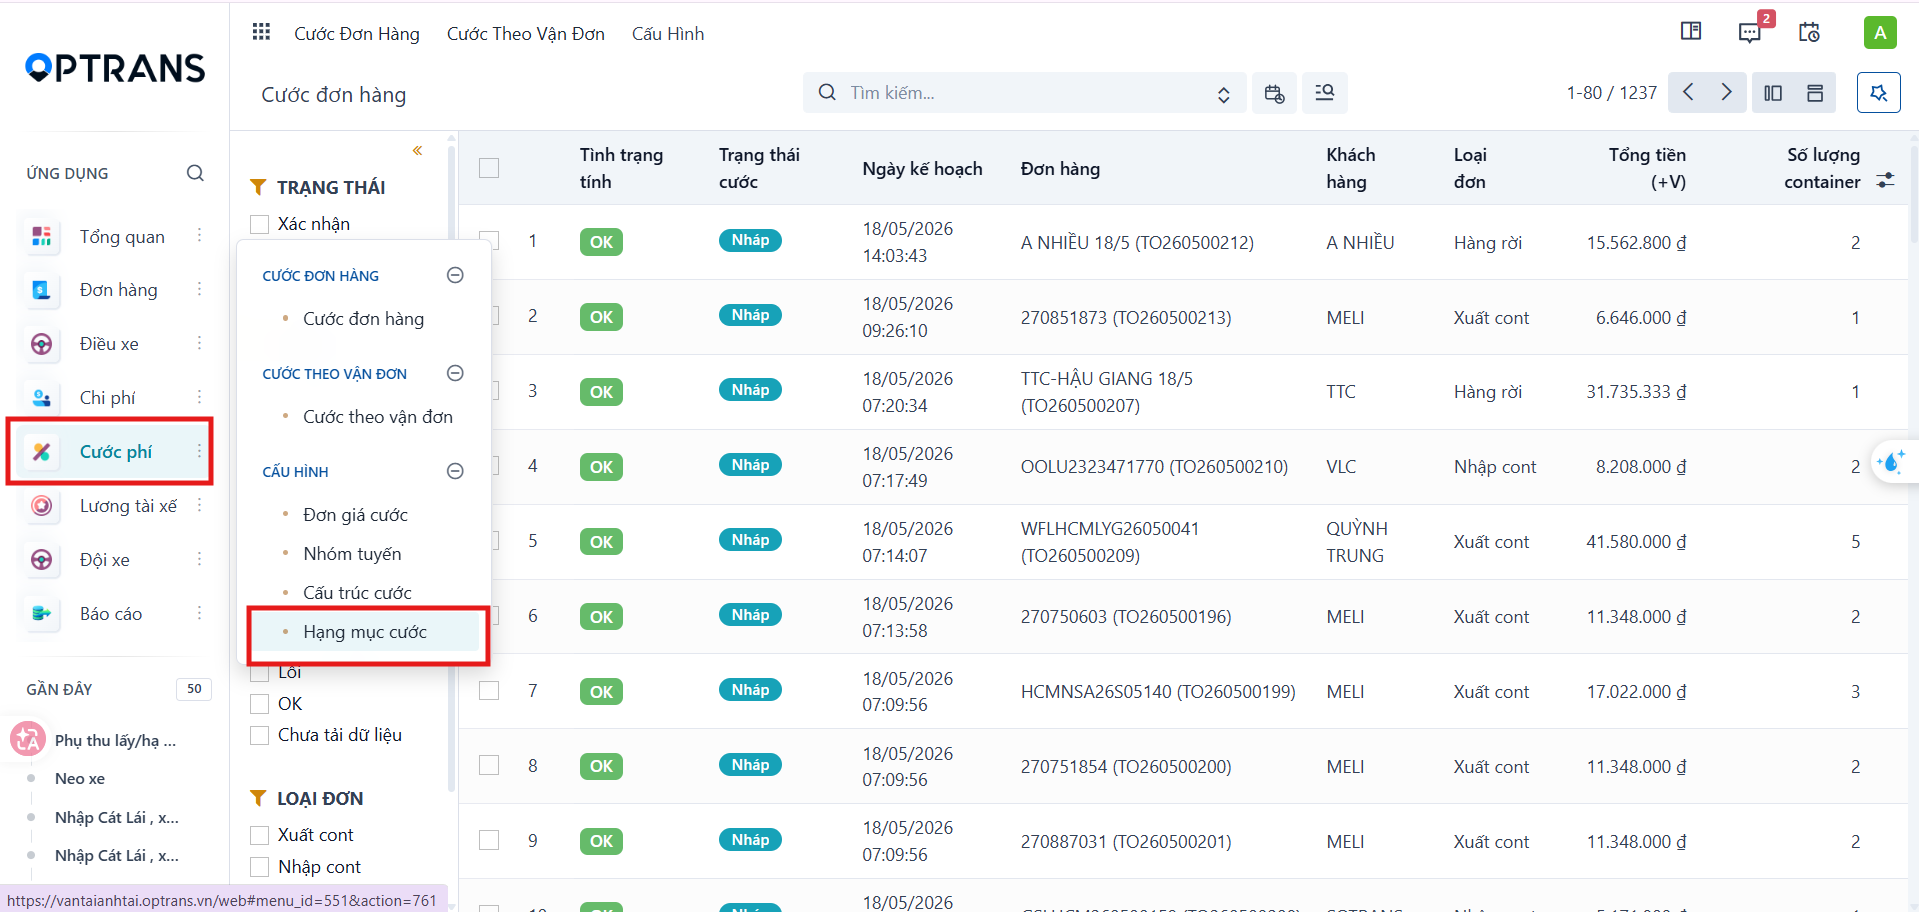1919x912 pixels.
Task: Select Đơn giá cước menu entry
Action: 355,515
